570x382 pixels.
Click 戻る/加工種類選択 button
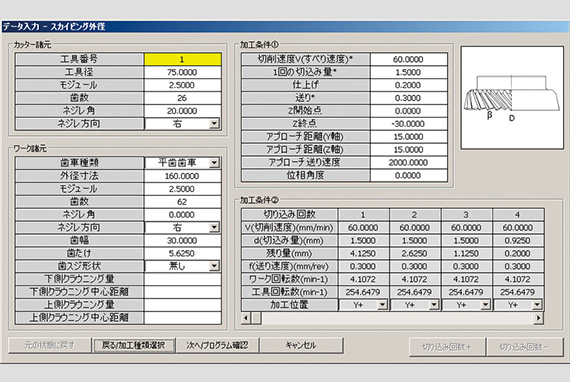(x=133, y=345)
